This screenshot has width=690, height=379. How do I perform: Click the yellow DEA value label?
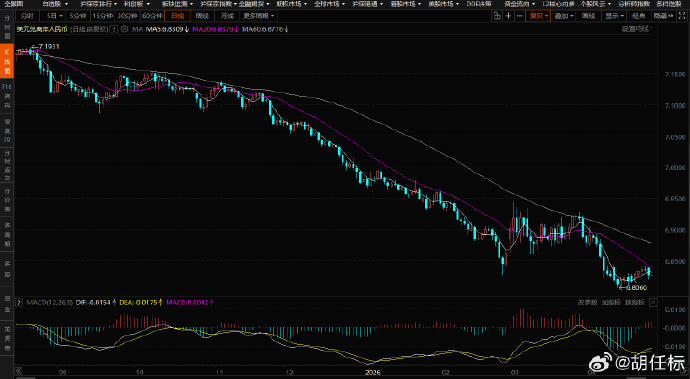tap(141, 302)
